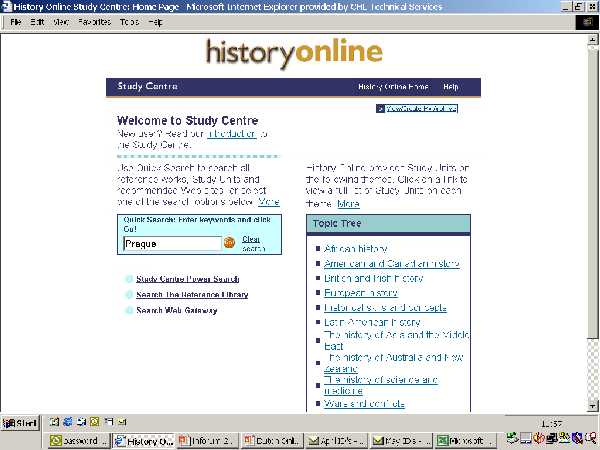Click the highlighted link below the Help bar
This screenshot has height=450, width=600.
point(421,109)
